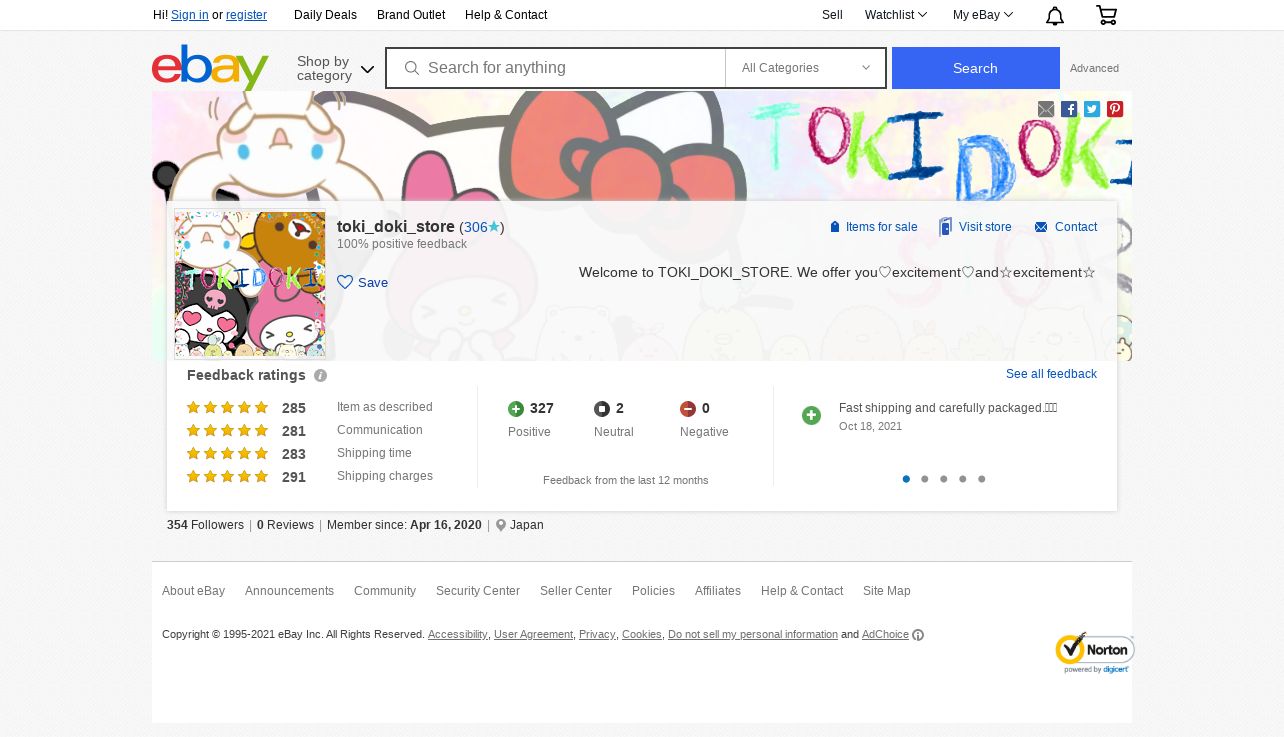Screen dimensions: 1284x737
Task: Open the Sell menu item
Action: [832, 15]
